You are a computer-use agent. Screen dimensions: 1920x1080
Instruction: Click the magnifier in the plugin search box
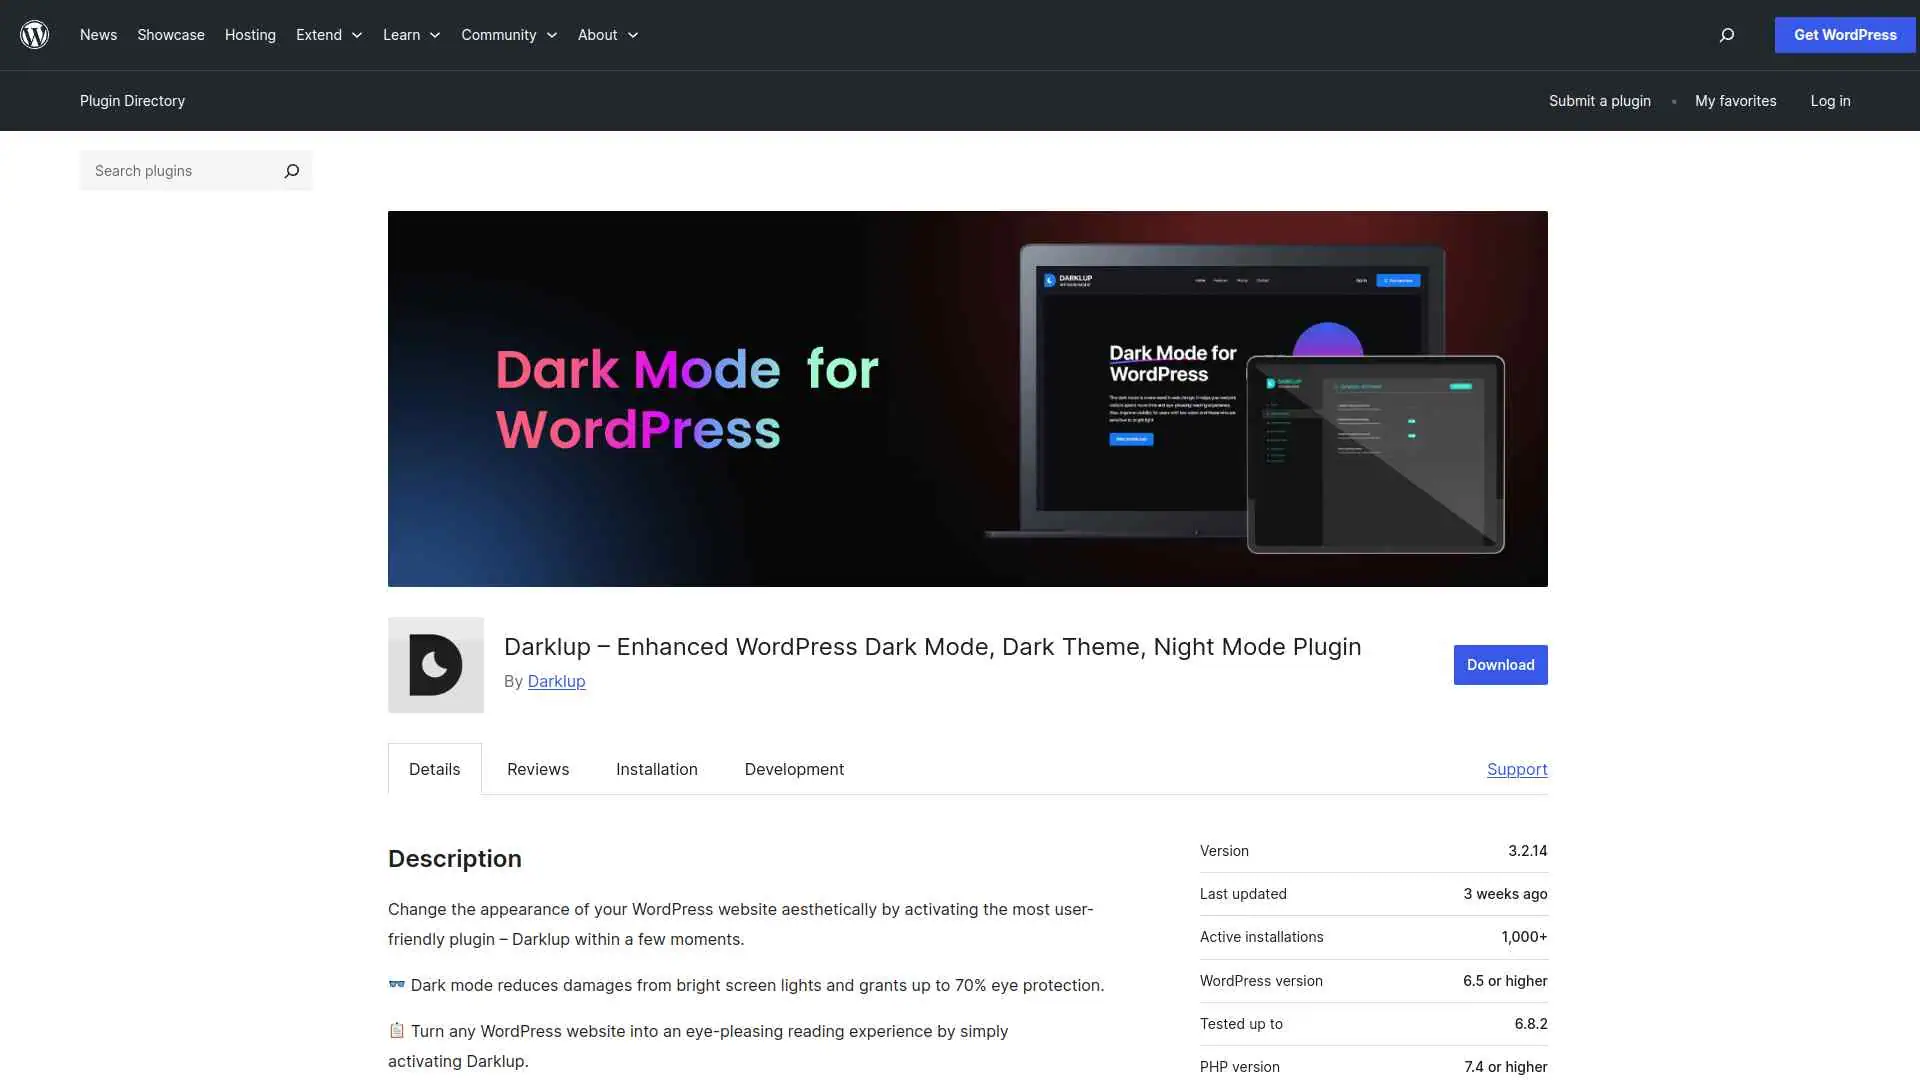point(291,171)
